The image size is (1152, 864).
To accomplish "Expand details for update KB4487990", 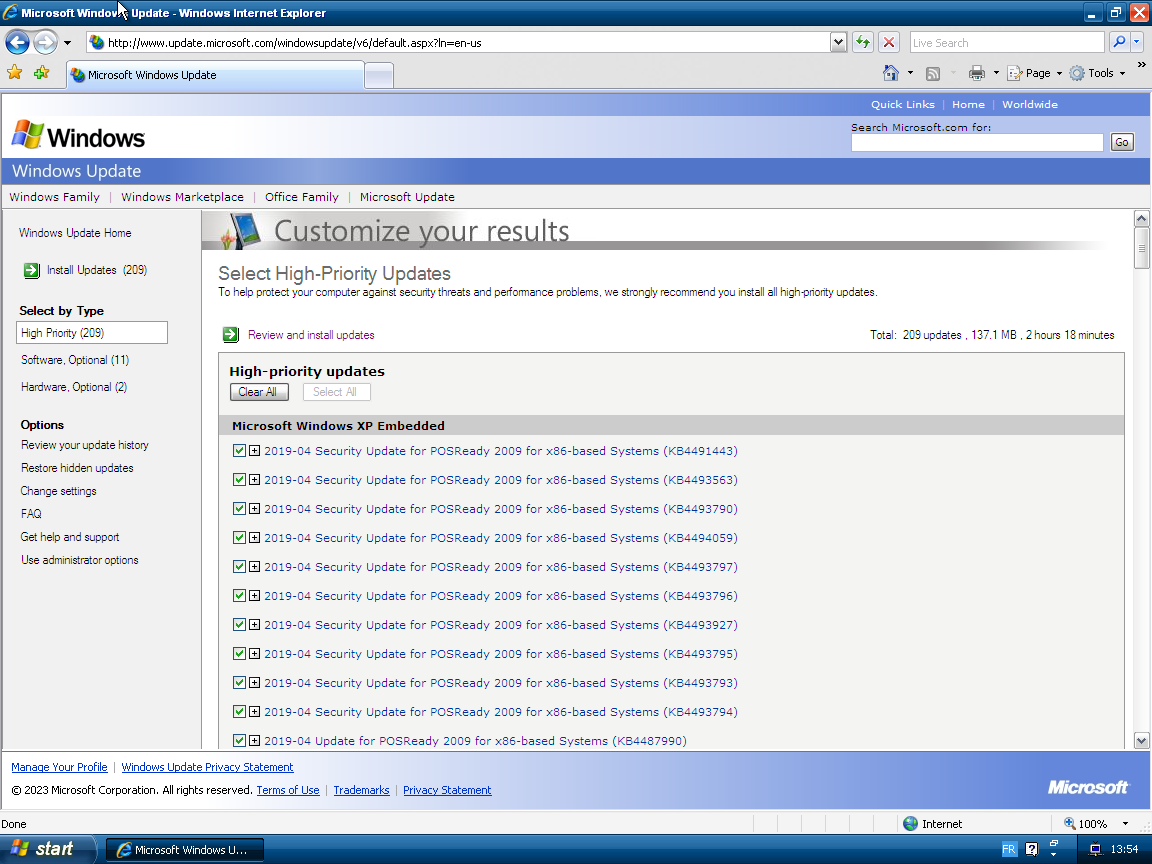I will pos(254,741).
